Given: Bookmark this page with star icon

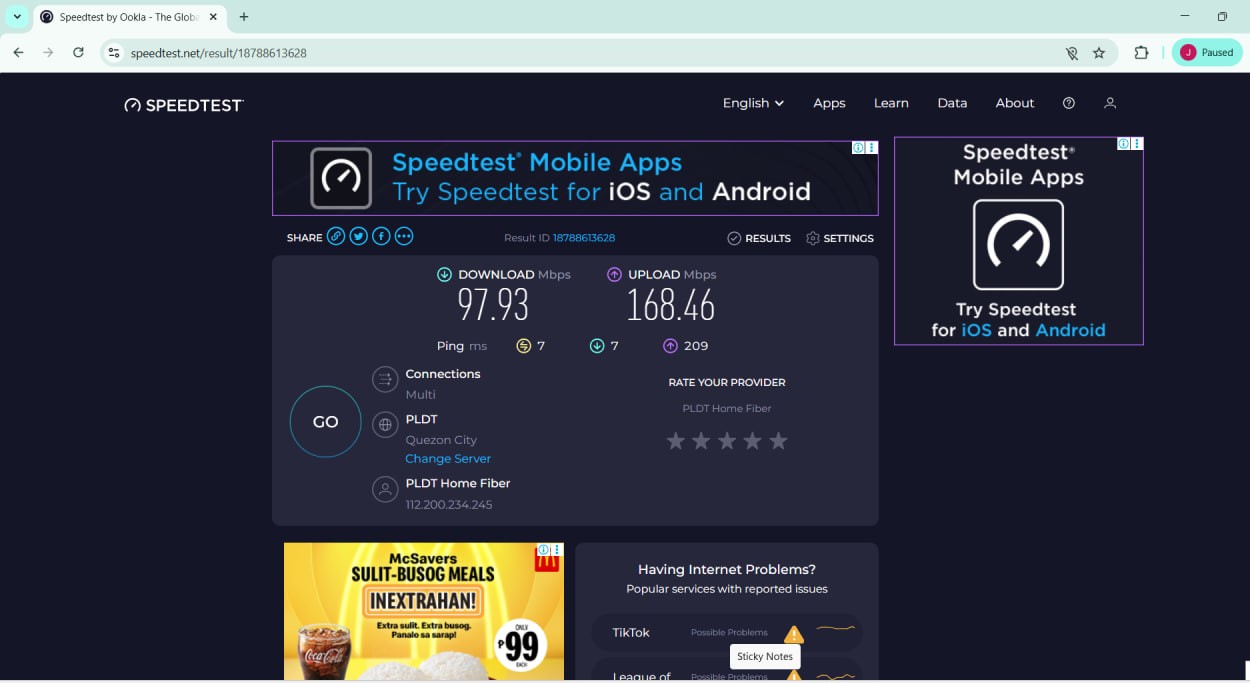Looking at the screenshot, I should coord(1099,53).
